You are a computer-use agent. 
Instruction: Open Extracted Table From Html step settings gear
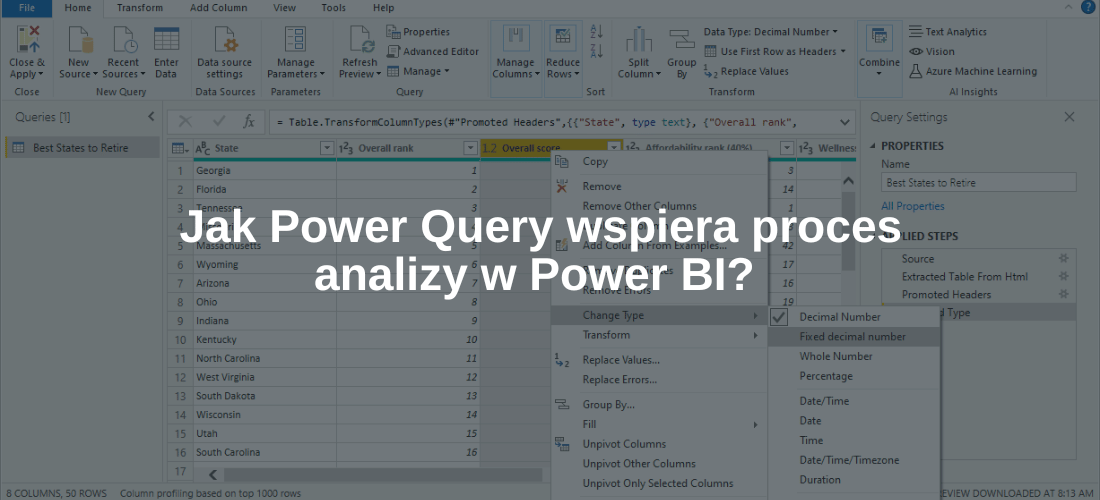tap(1064, 276)
